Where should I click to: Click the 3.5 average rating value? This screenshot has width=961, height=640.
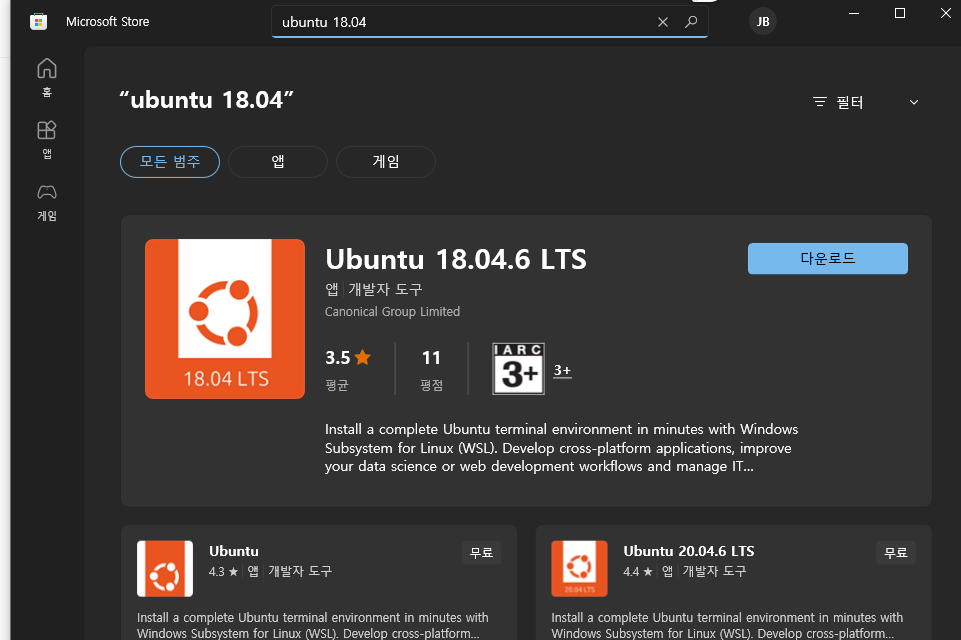[338, 357]
